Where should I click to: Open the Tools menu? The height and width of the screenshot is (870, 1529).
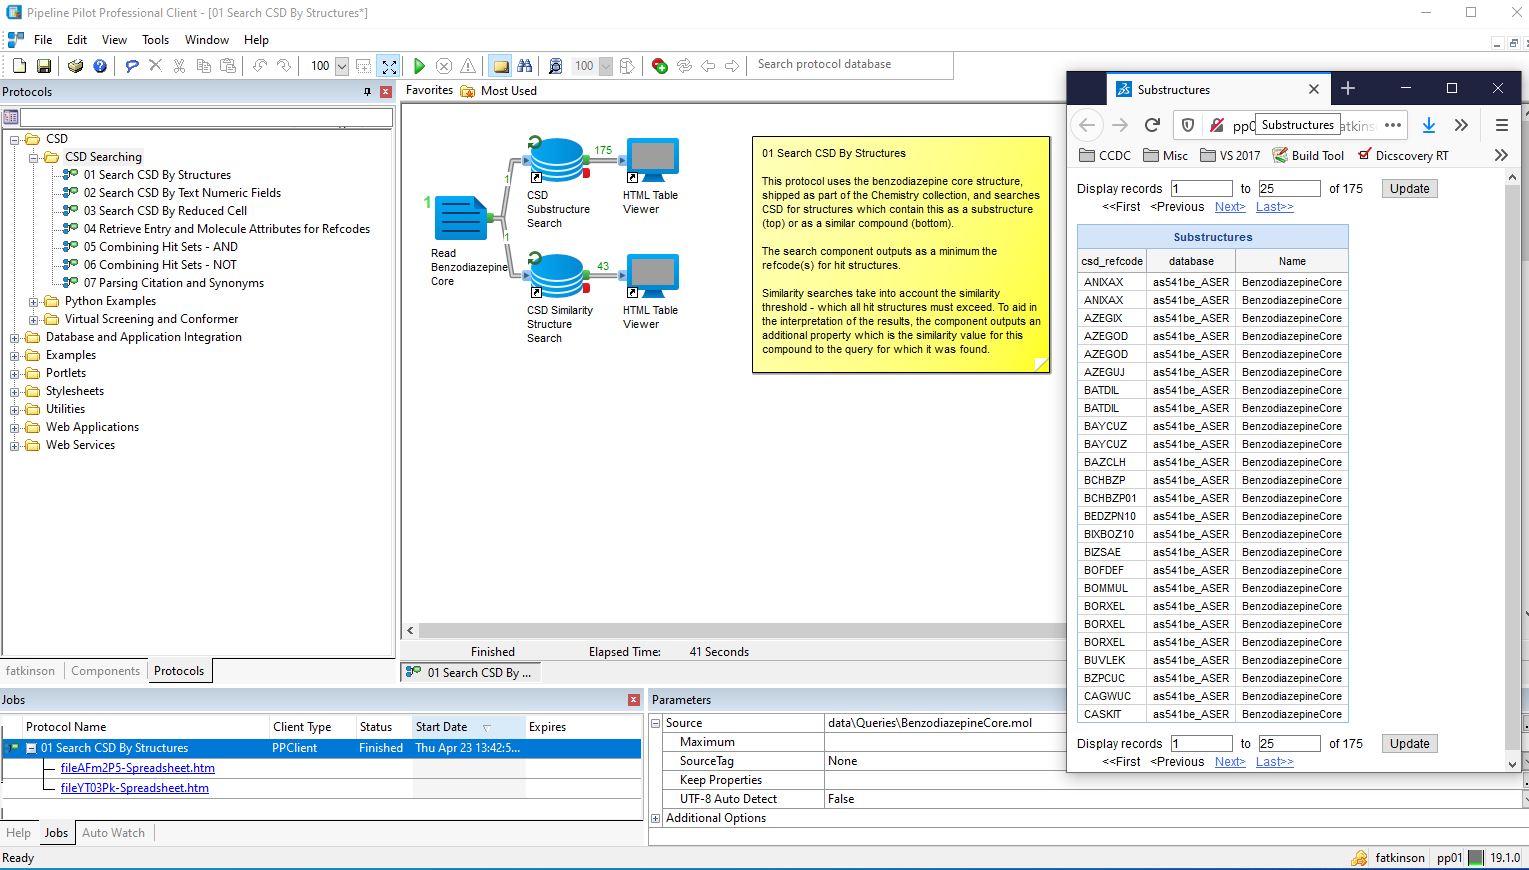tap(155, 40)
